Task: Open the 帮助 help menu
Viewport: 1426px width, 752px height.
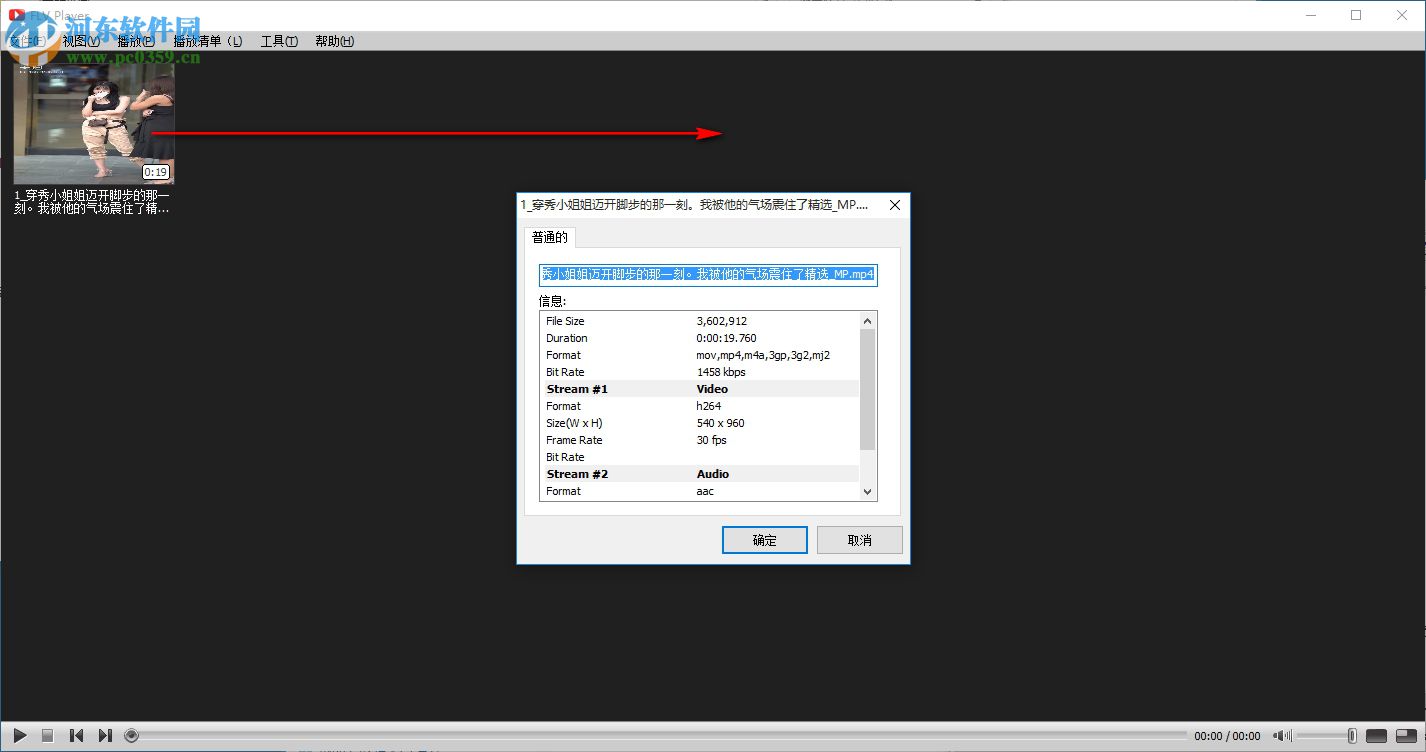Action: tap(334, 41)
